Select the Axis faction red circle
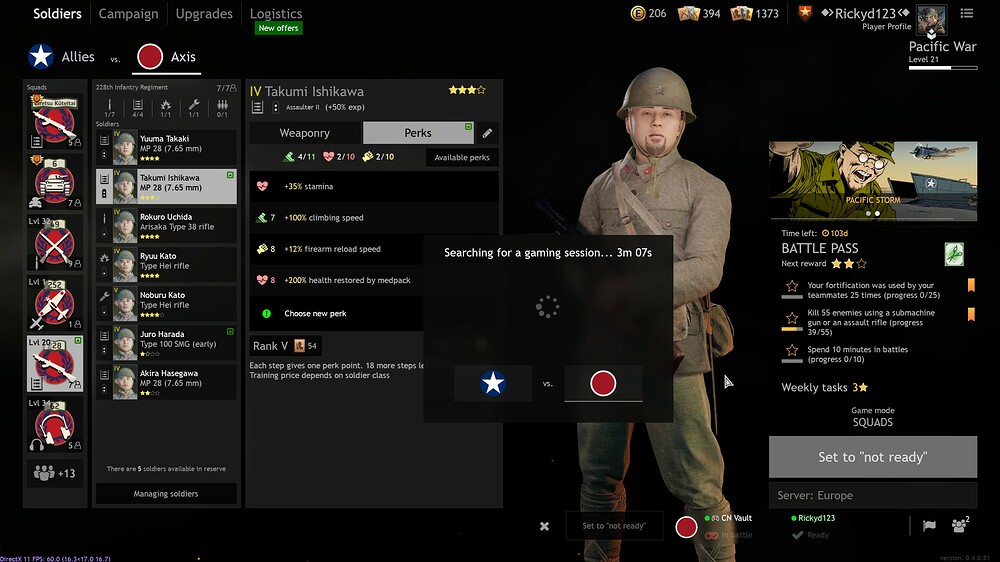1000x562 pixels. [x=150, y=57]
